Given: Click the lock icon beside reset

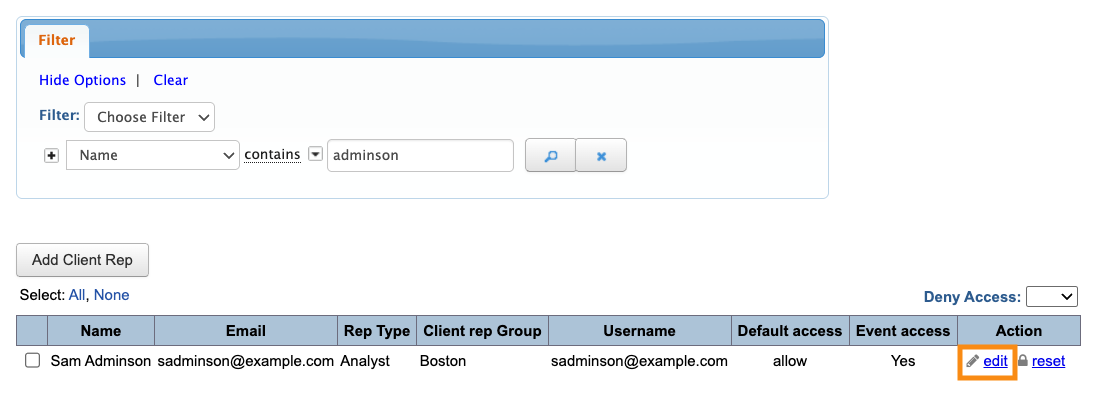Looking at the screenshot, I should (x=1023, y=361).
